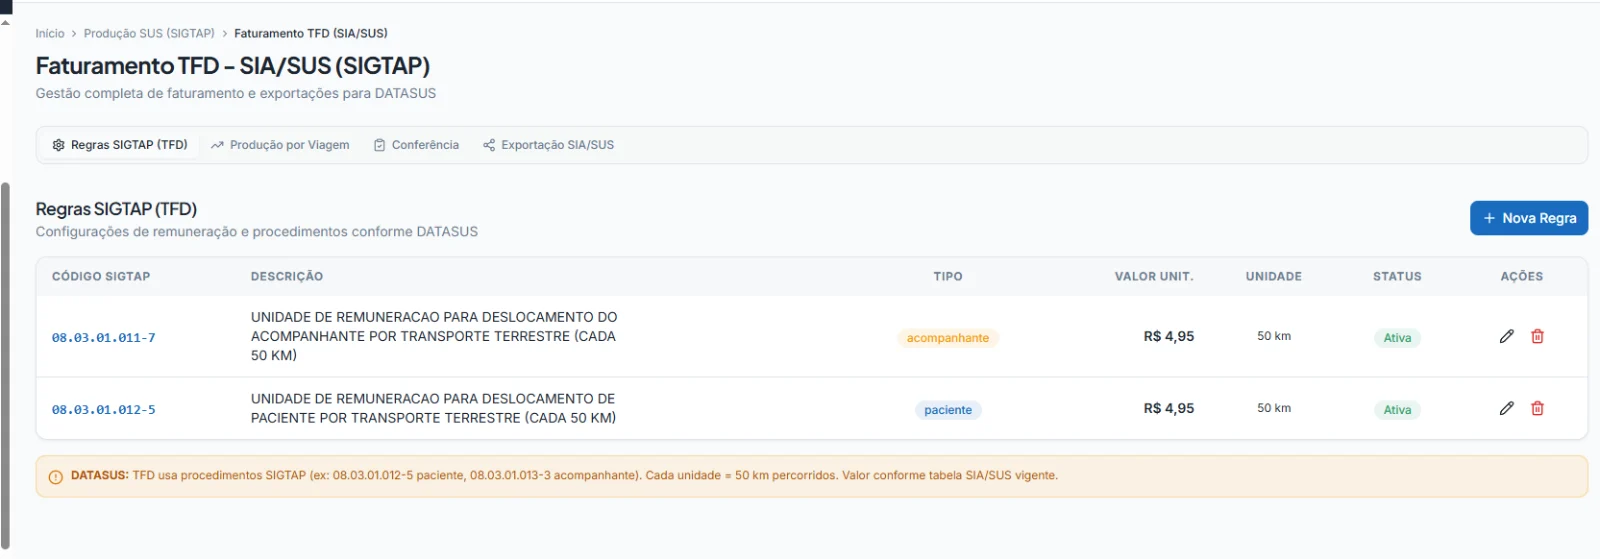1600x559 pixels.
Task: Click the gear icon on Regras SIGTAP tab
Action: [x=58, y=145]
